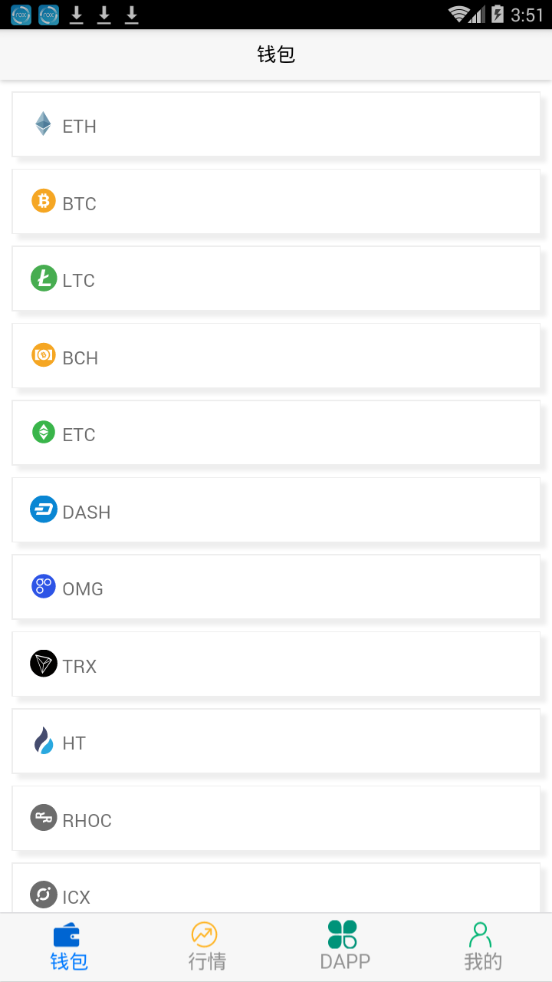Image resolution: width=552 pixels, height=982 pixels.
Task: Switch to the DAPP tab
Action: tap(345, 946)
